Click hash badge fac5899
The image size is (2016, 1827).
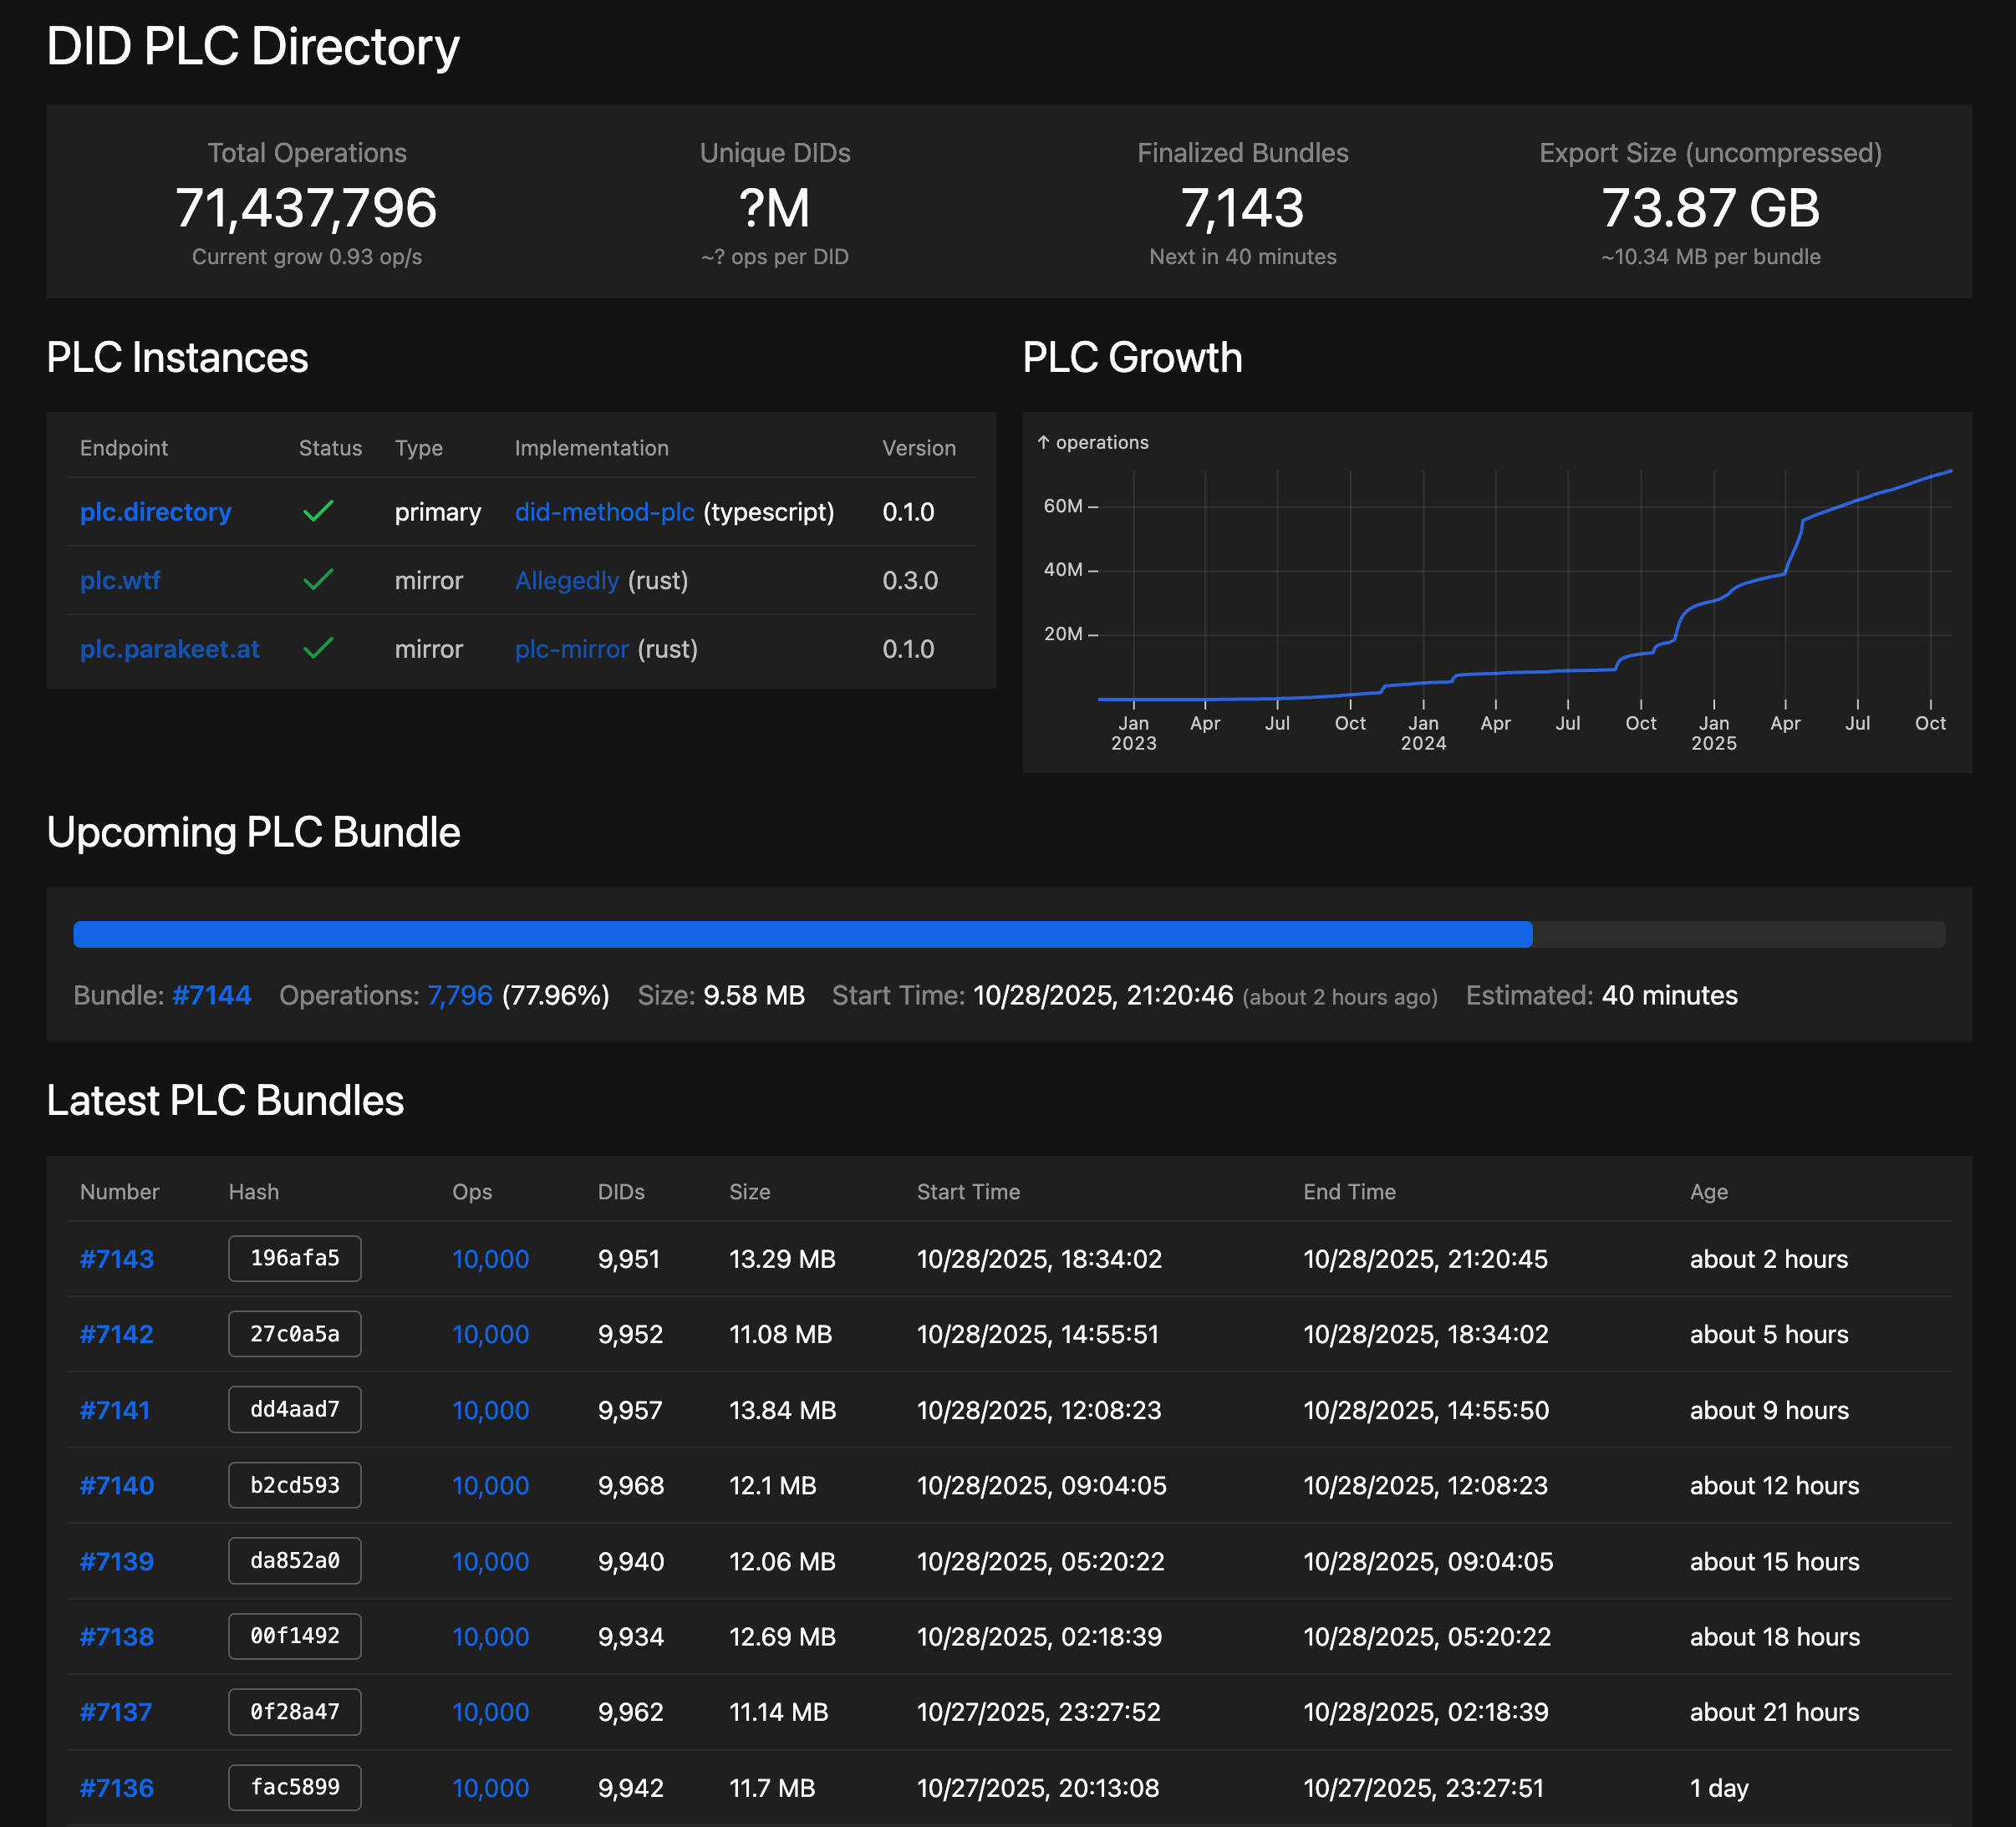(294, 1787)
